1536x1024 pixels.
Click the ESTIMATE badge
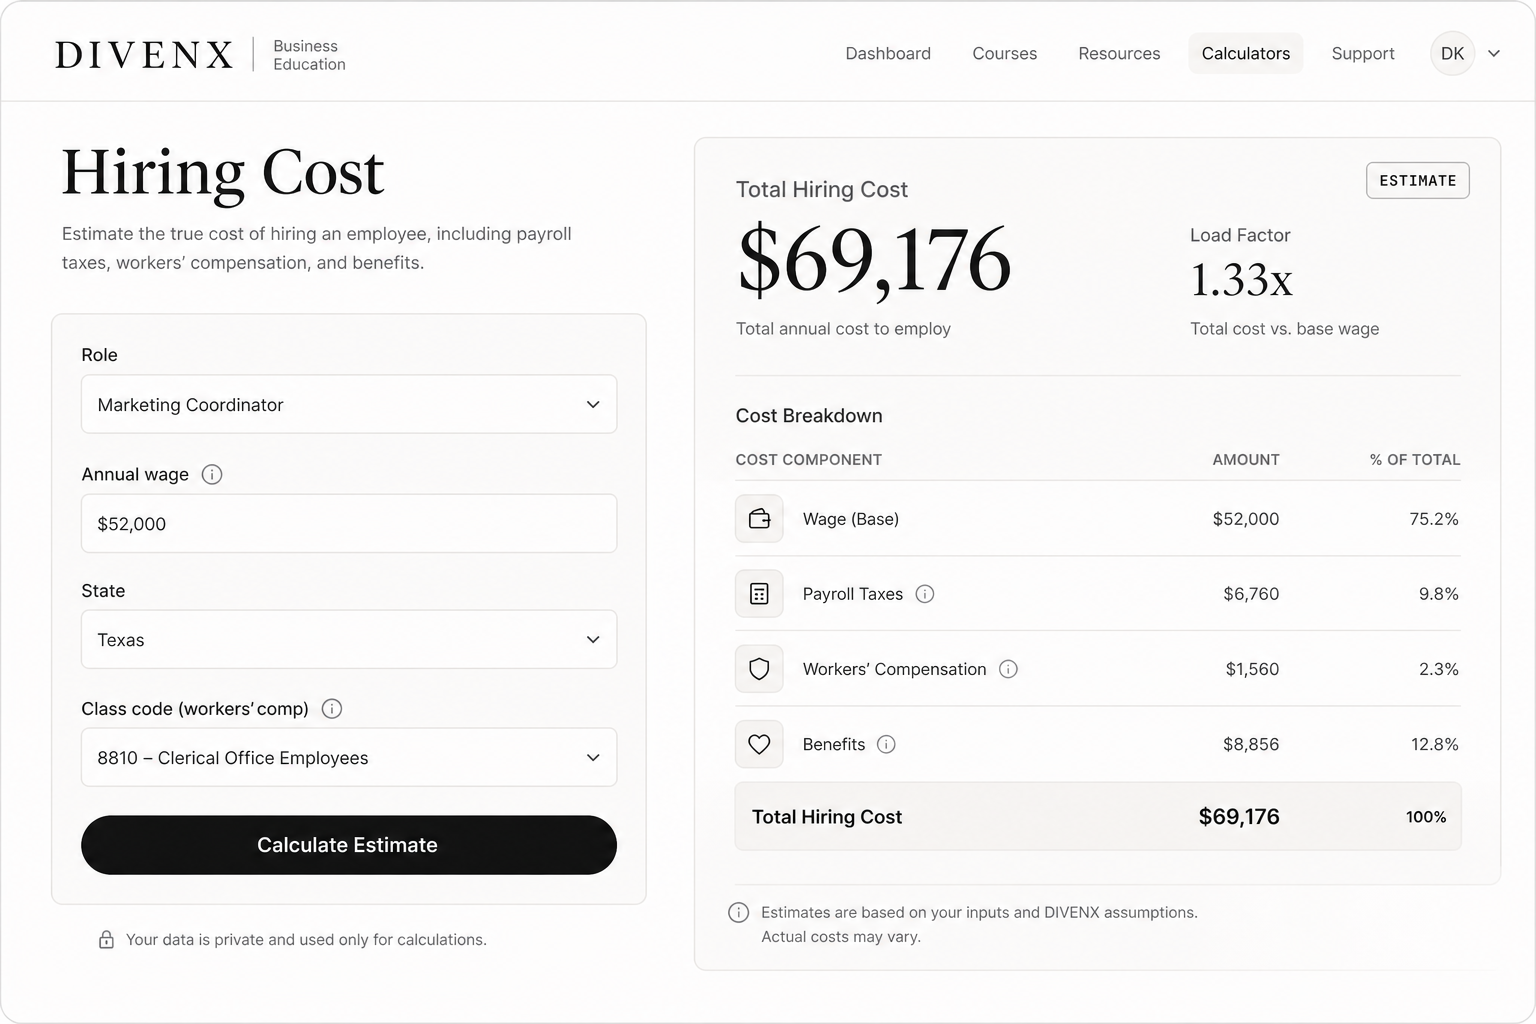tap(1418, 180)
